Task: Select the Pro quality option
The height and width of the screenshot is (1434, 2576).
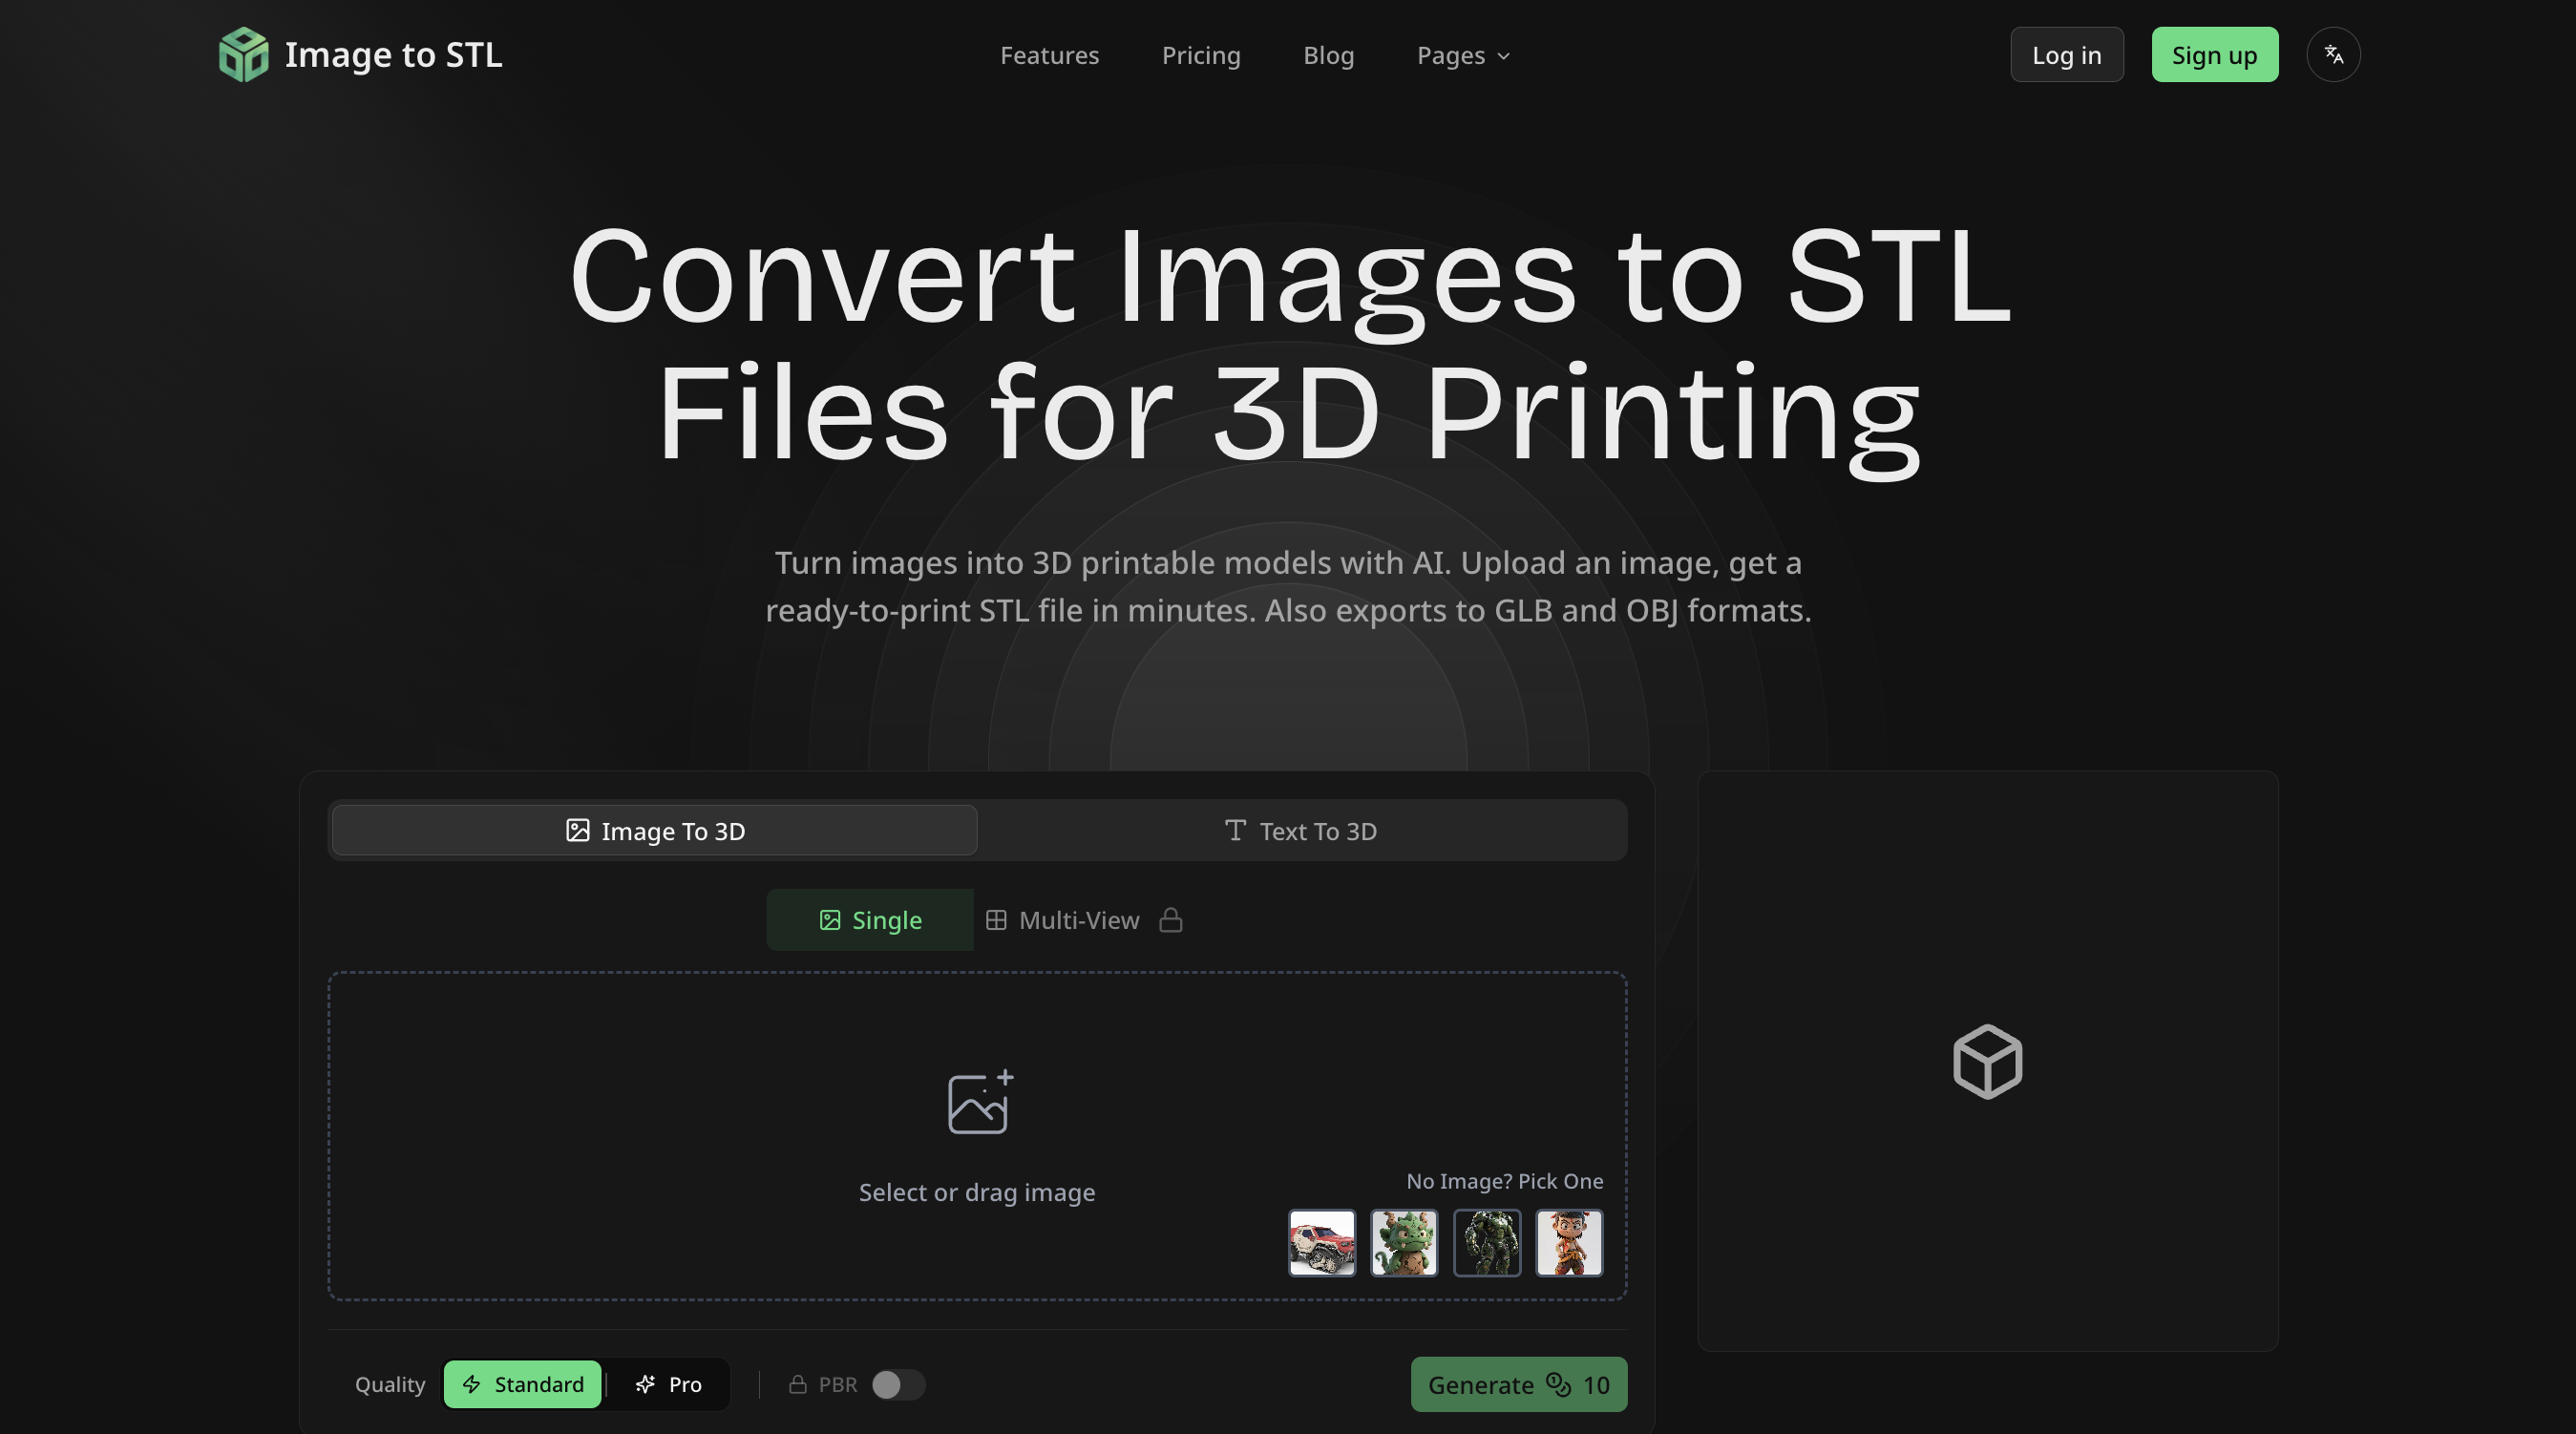Action: coord(667,1385)
